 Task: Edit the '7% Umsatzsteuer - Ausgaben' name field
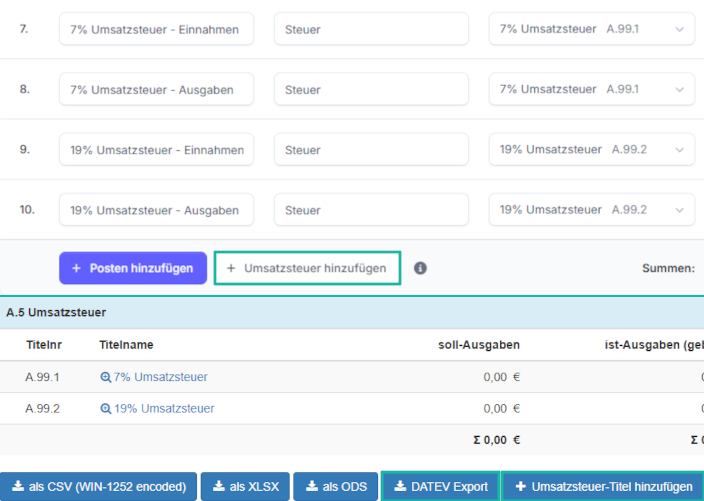tap(156, 89)
